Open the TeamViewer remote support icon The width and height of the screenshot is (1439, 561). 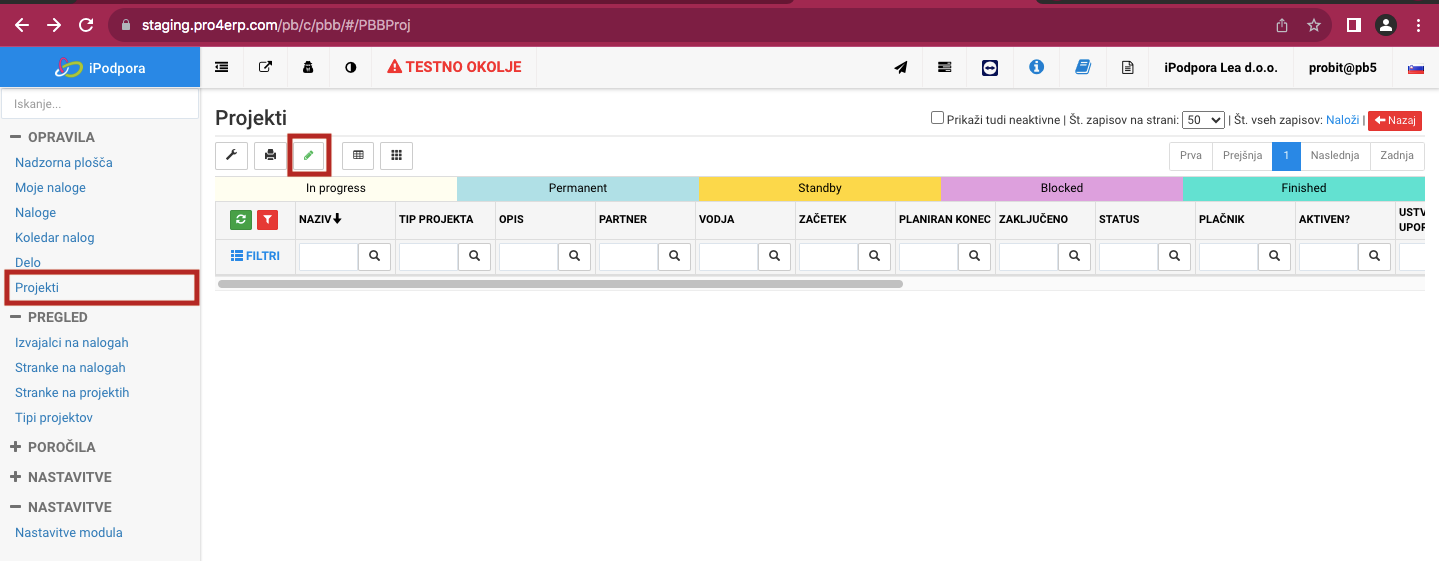click(x=990, y=67)
